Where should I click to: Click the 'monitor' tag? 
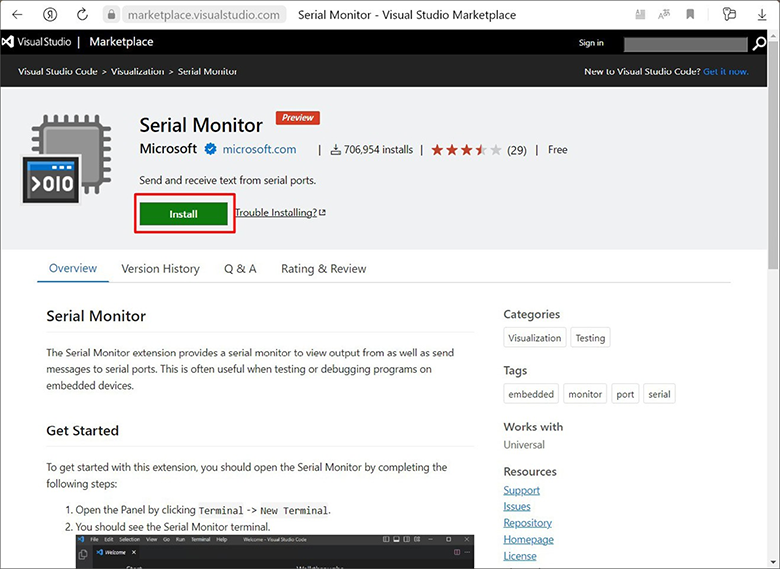coord(585,394)
